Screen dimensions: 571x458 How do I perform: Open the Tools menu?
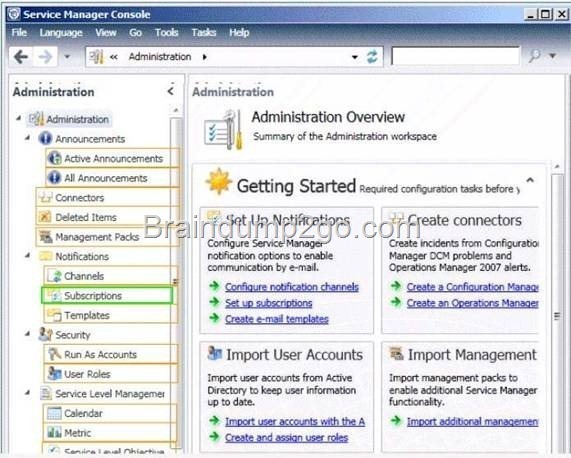pos(166,33)
